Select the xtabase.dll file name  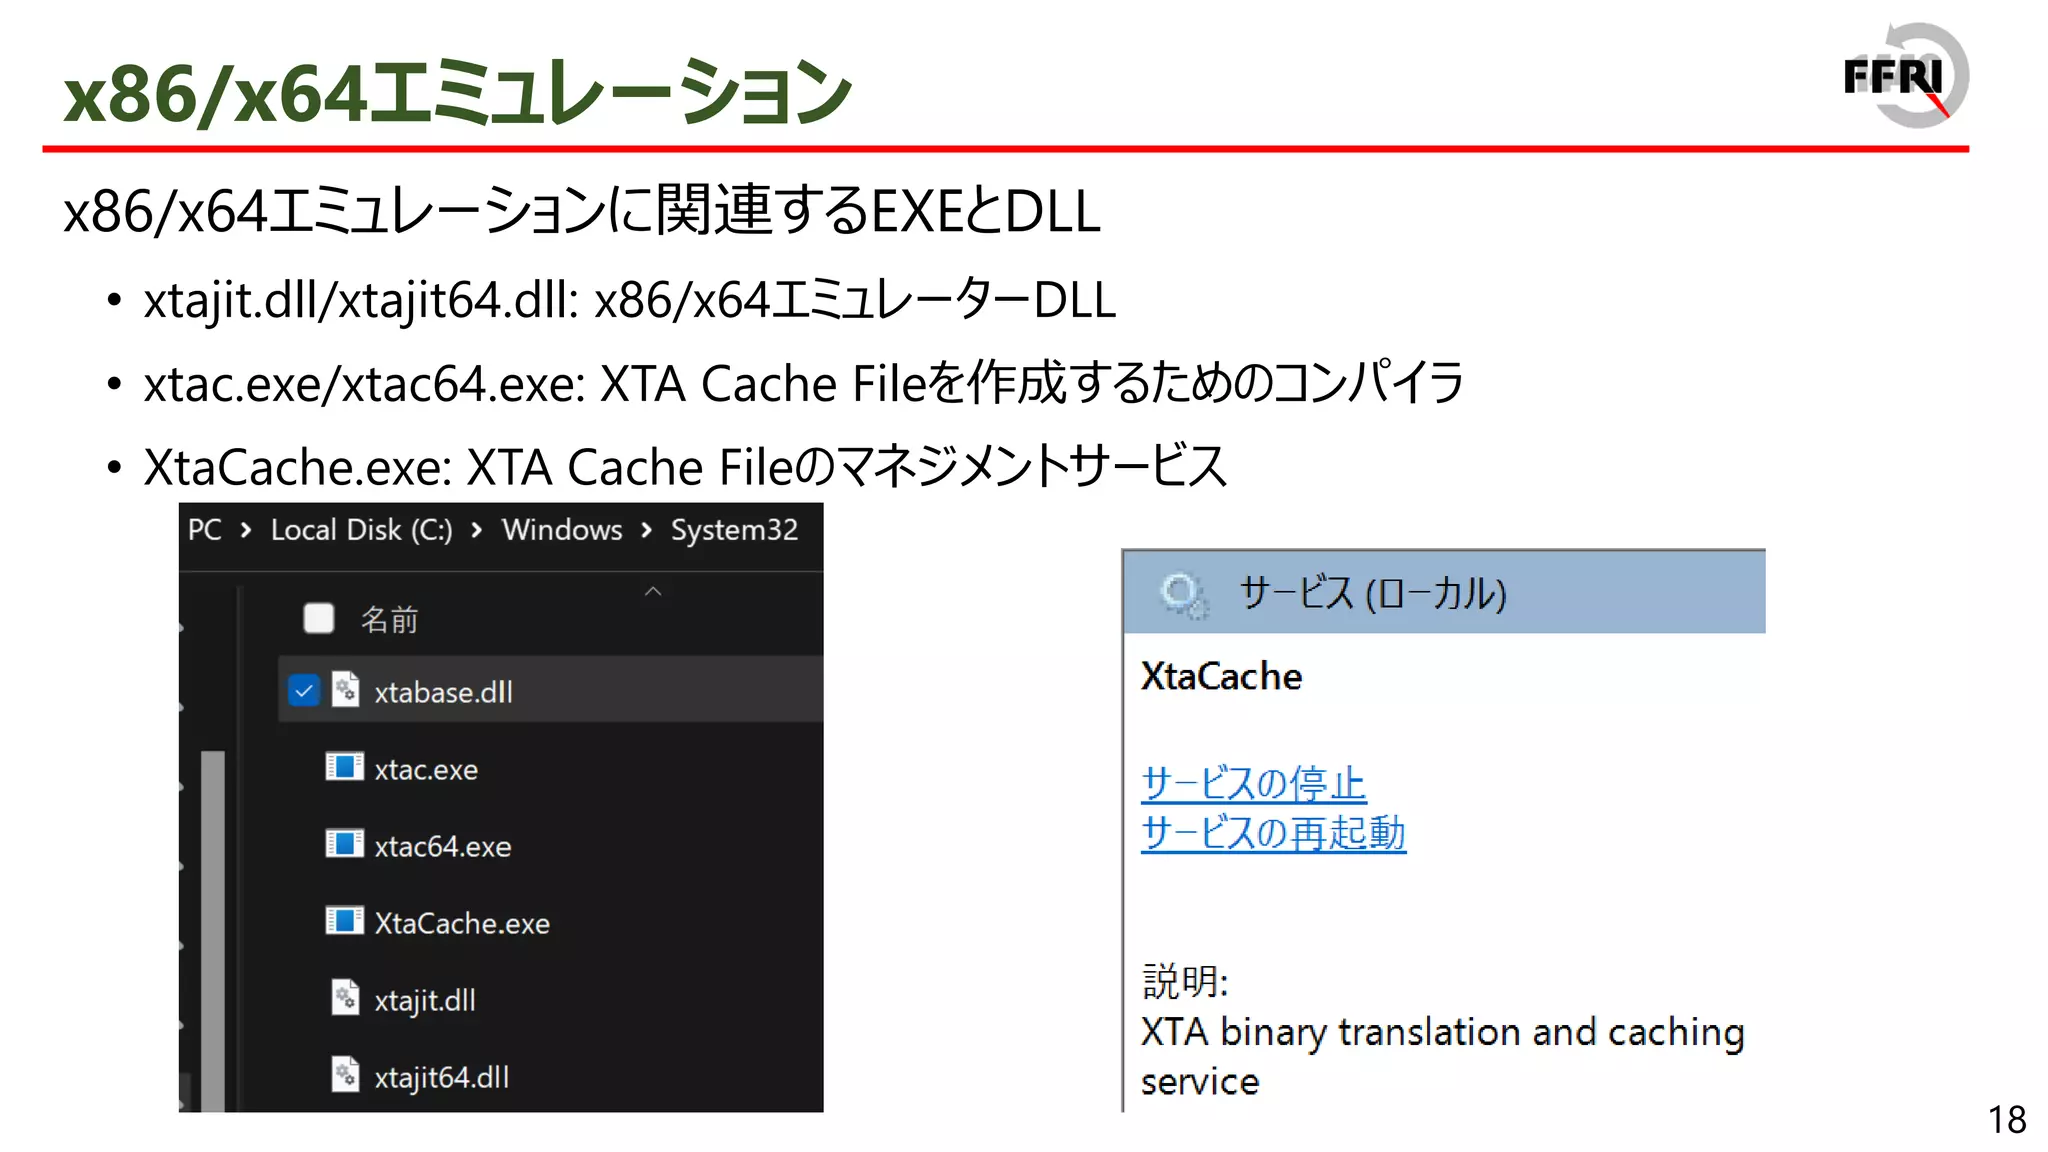[x=443, y=692]
